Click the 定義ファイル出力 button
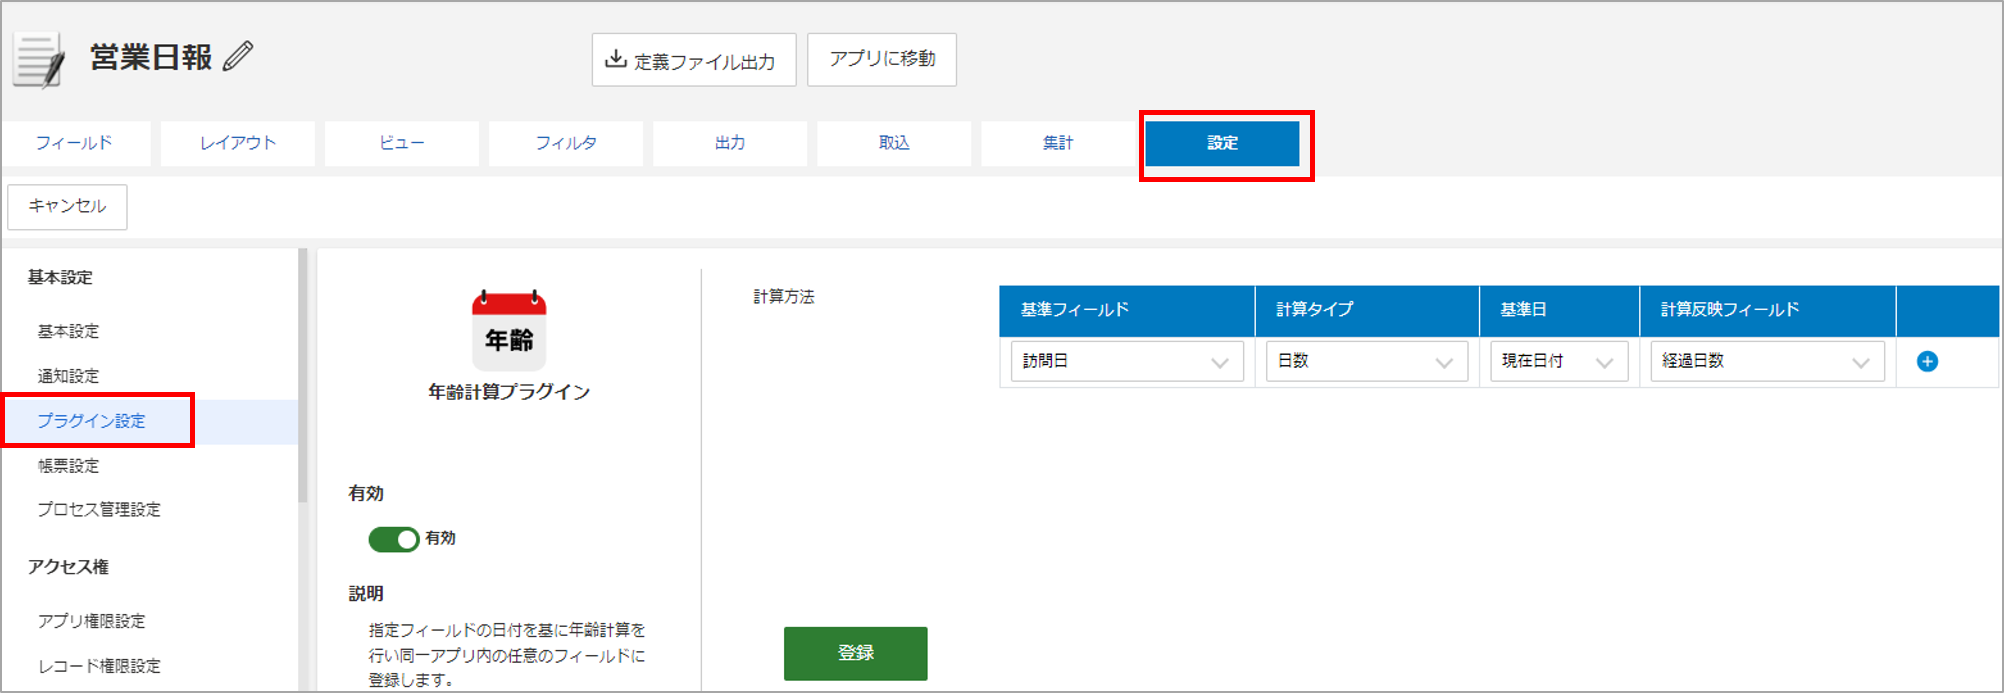Screen dimensions: 2004x693 (694, 60)
